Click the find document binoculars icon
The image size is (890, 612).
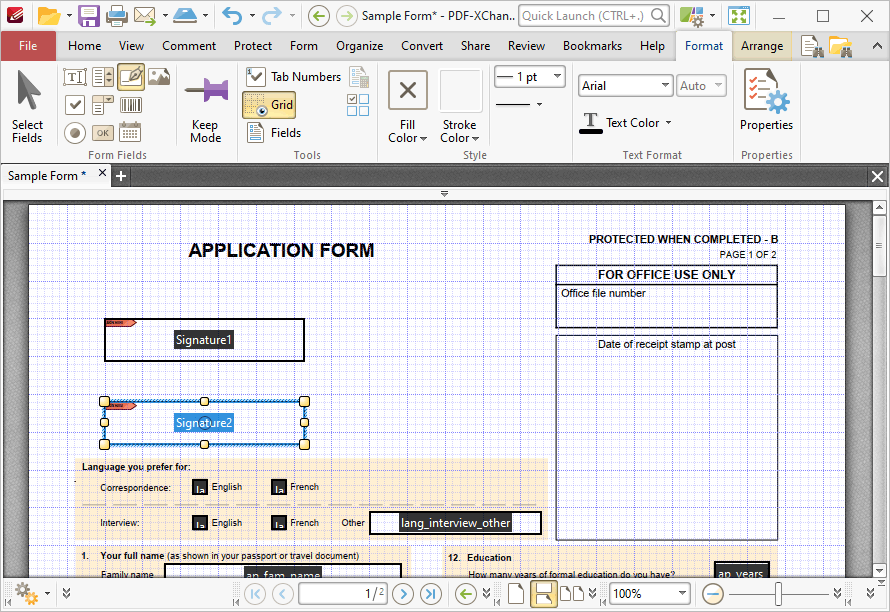click(812, 47)
